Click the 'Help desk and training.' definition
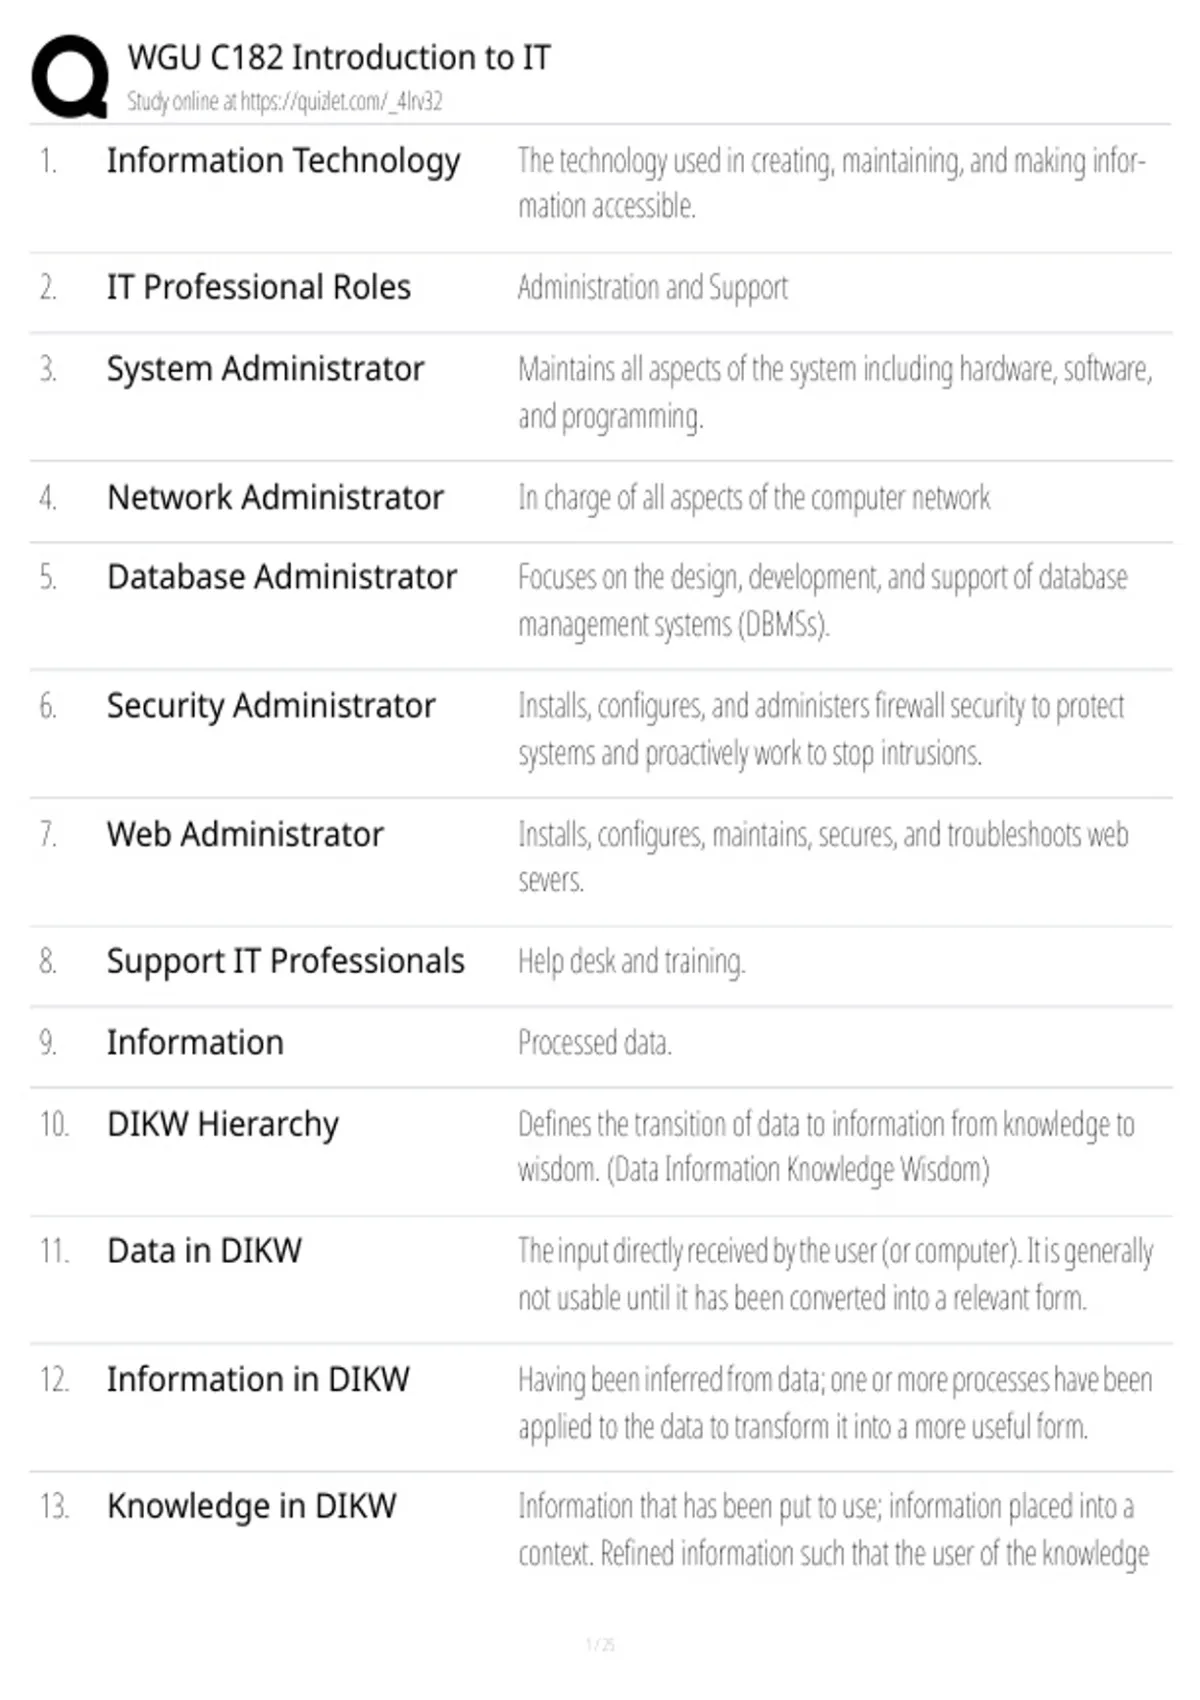The height and width of the screenshot is (1700, 1200). [632, 962]
